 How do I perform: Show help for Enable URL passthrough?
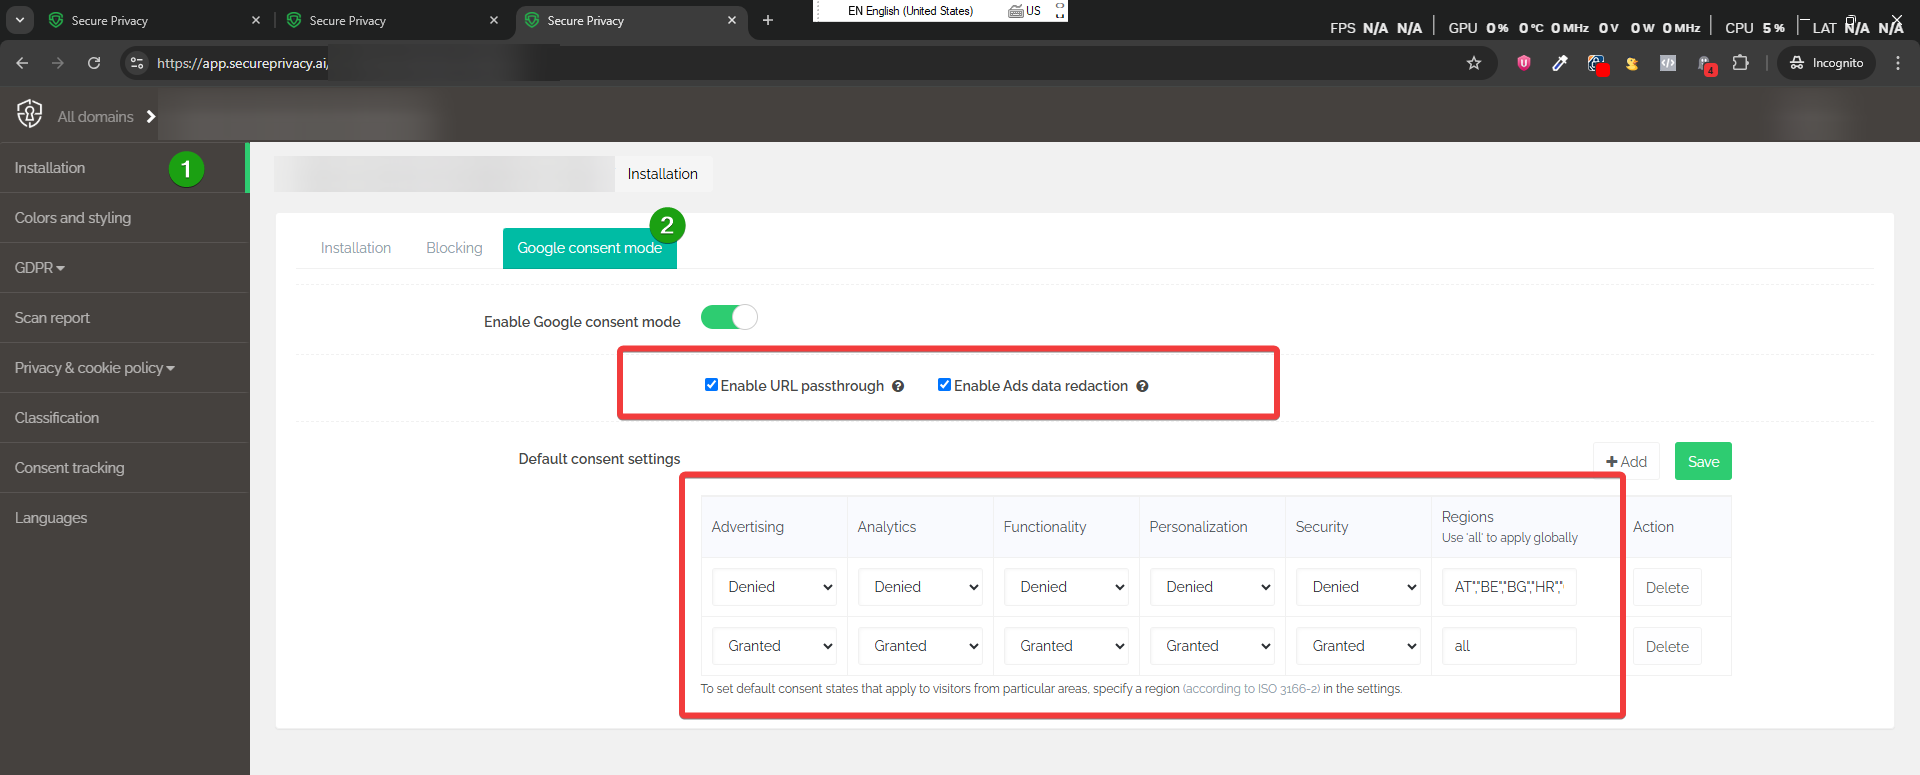[898, 387]
